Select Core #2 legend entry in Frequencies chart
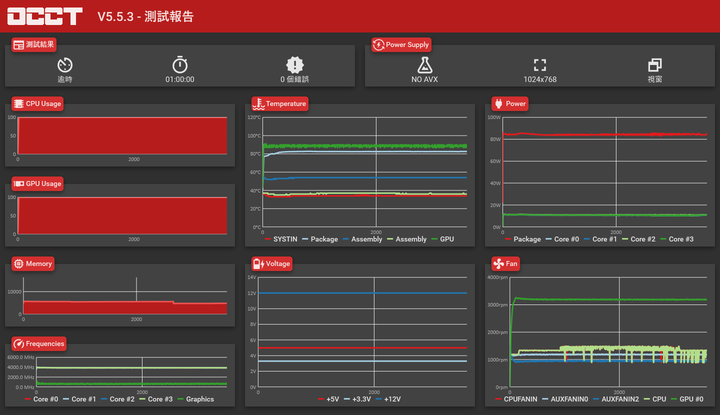The image size is (720, 415). coord(118,399)
